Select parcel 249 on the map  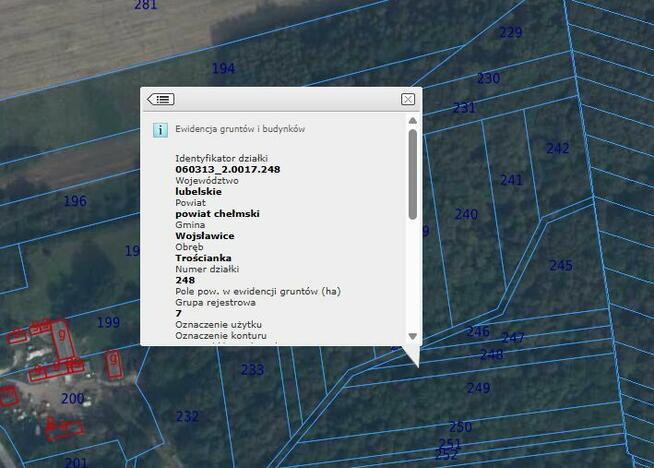click(x=479, y=388)
